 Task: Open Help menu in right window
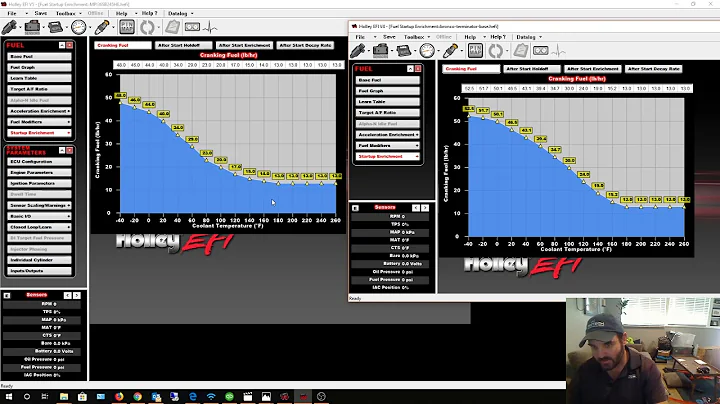pyautogui.click(x=470, y=37)
